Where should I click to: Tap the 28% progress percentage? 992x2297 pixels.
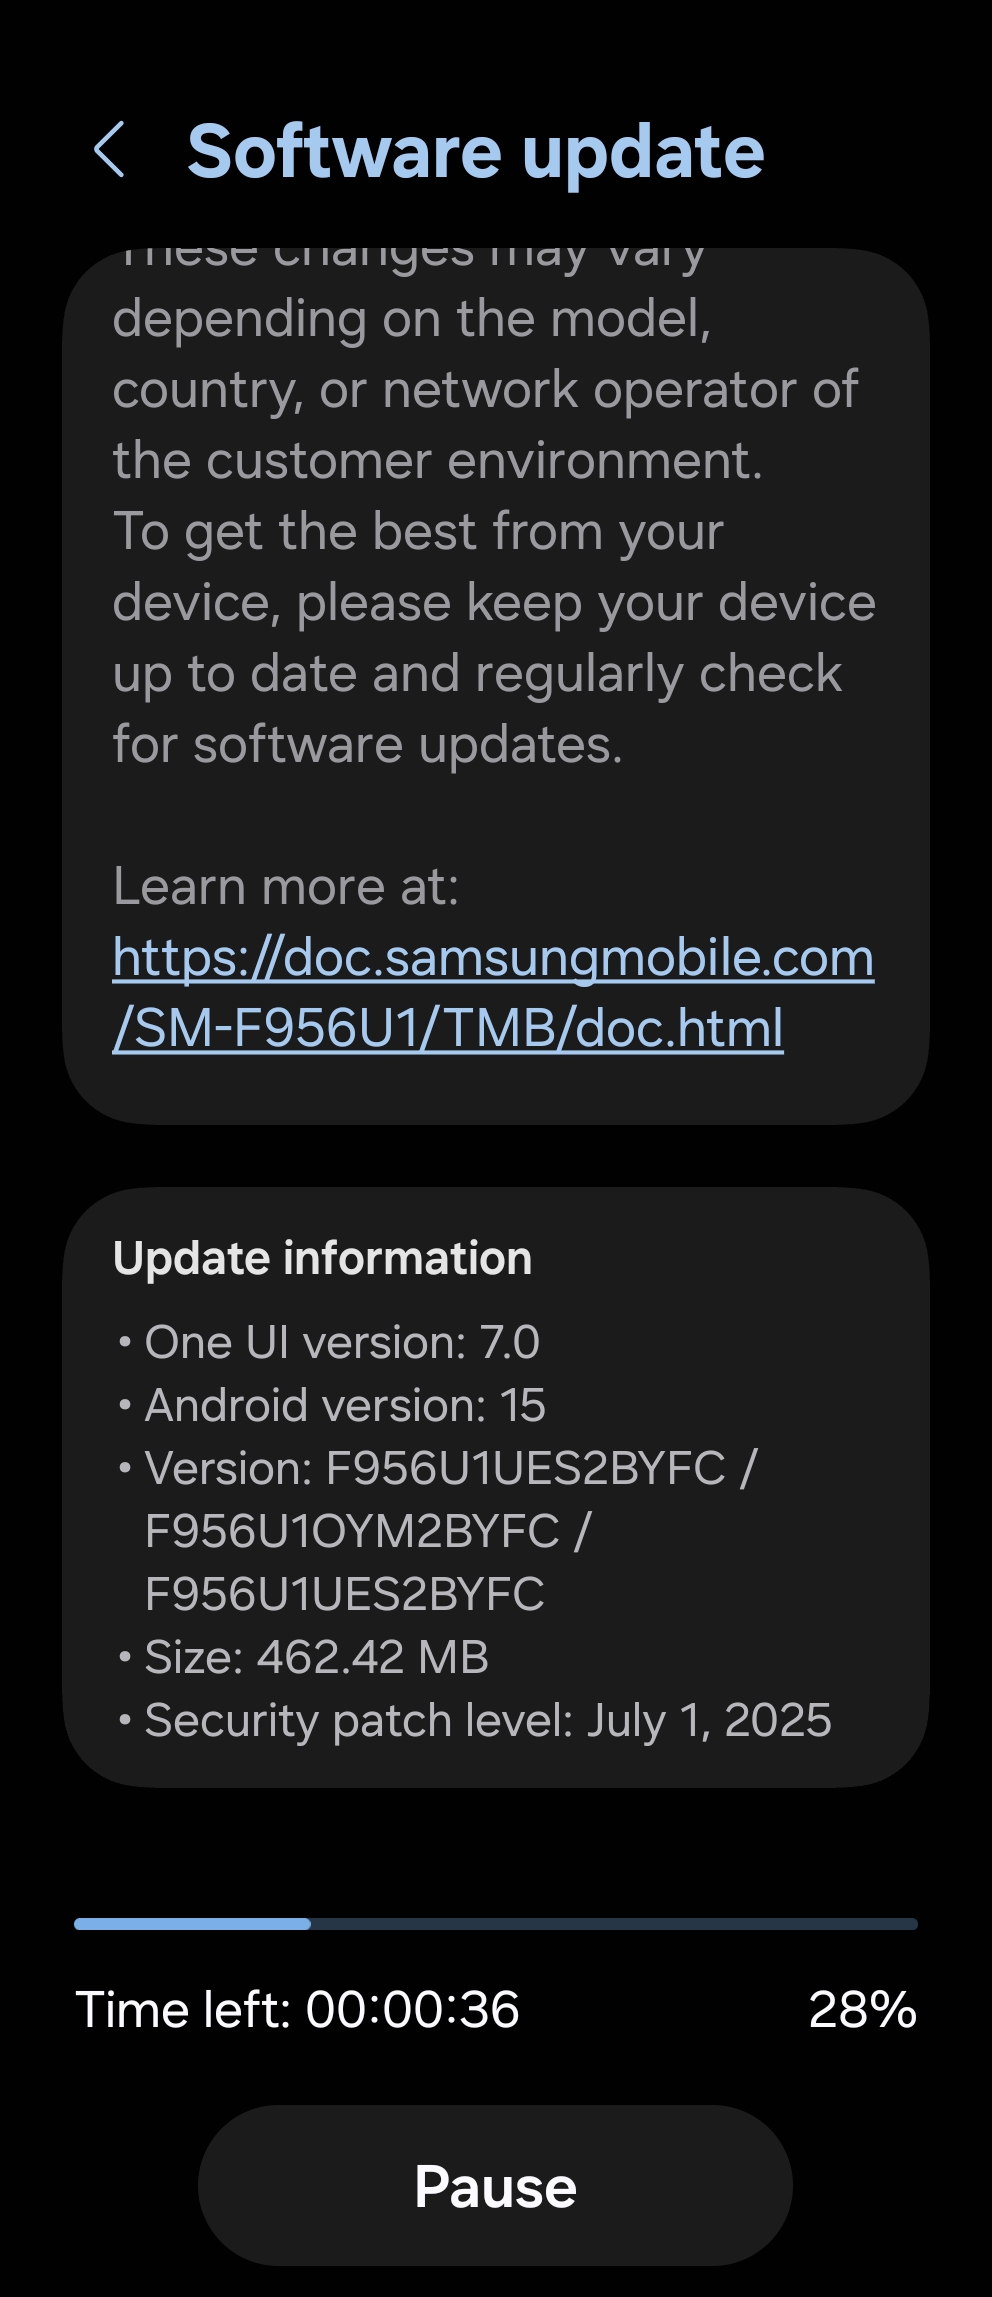pos(862,2009)
